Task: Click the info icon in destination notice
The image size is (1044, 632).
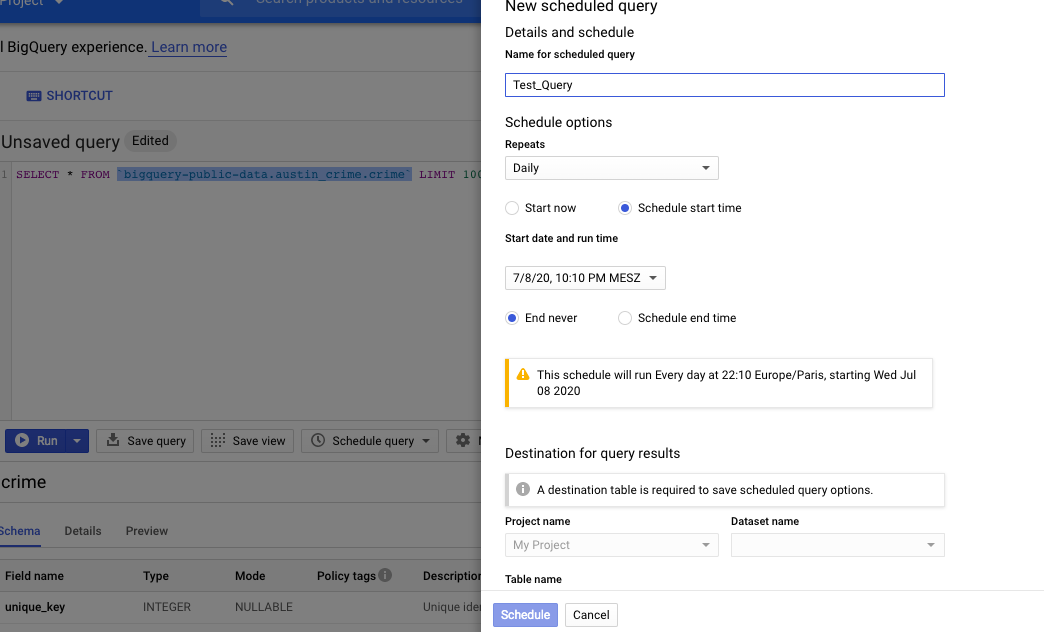Action: click(522, 490)
